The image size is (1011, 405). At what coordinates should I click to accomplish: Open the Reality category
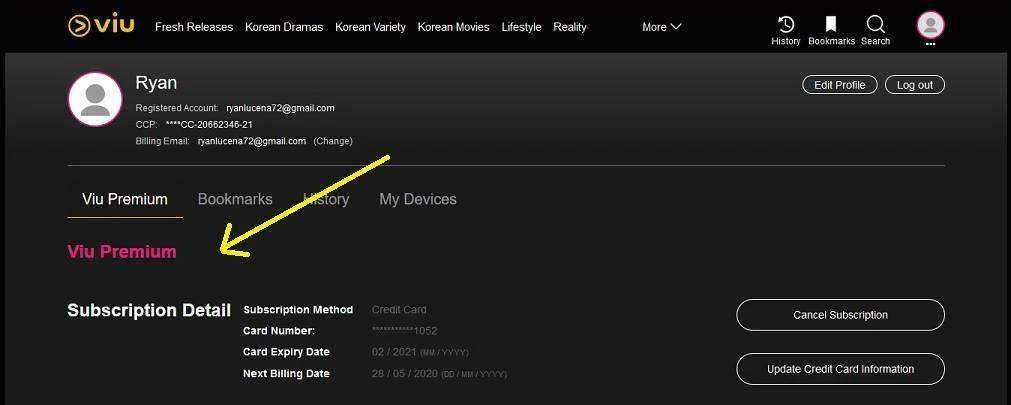click(570, 27)
